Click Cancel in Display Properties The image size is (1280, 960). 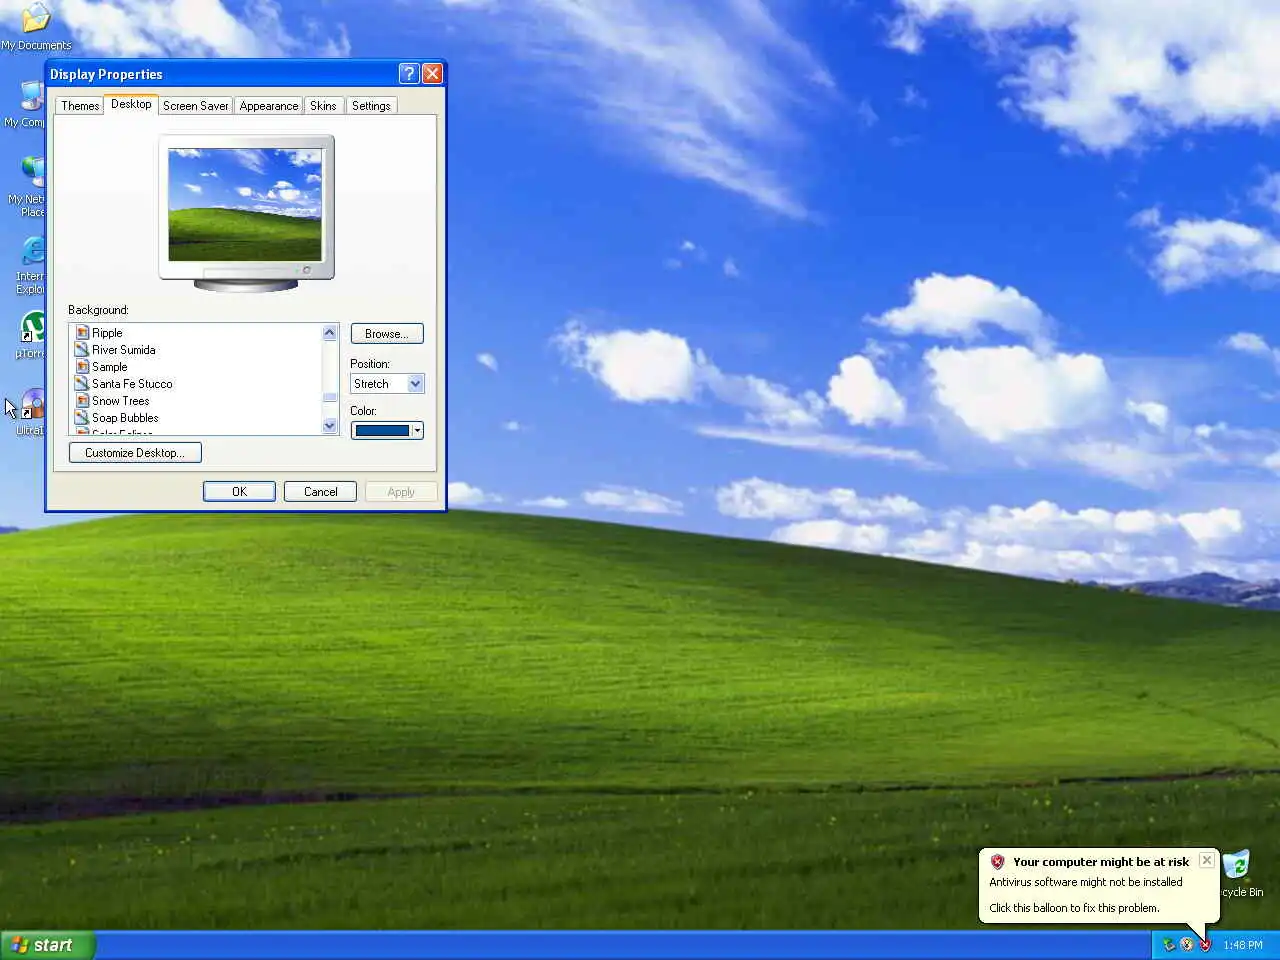point(320,492)
